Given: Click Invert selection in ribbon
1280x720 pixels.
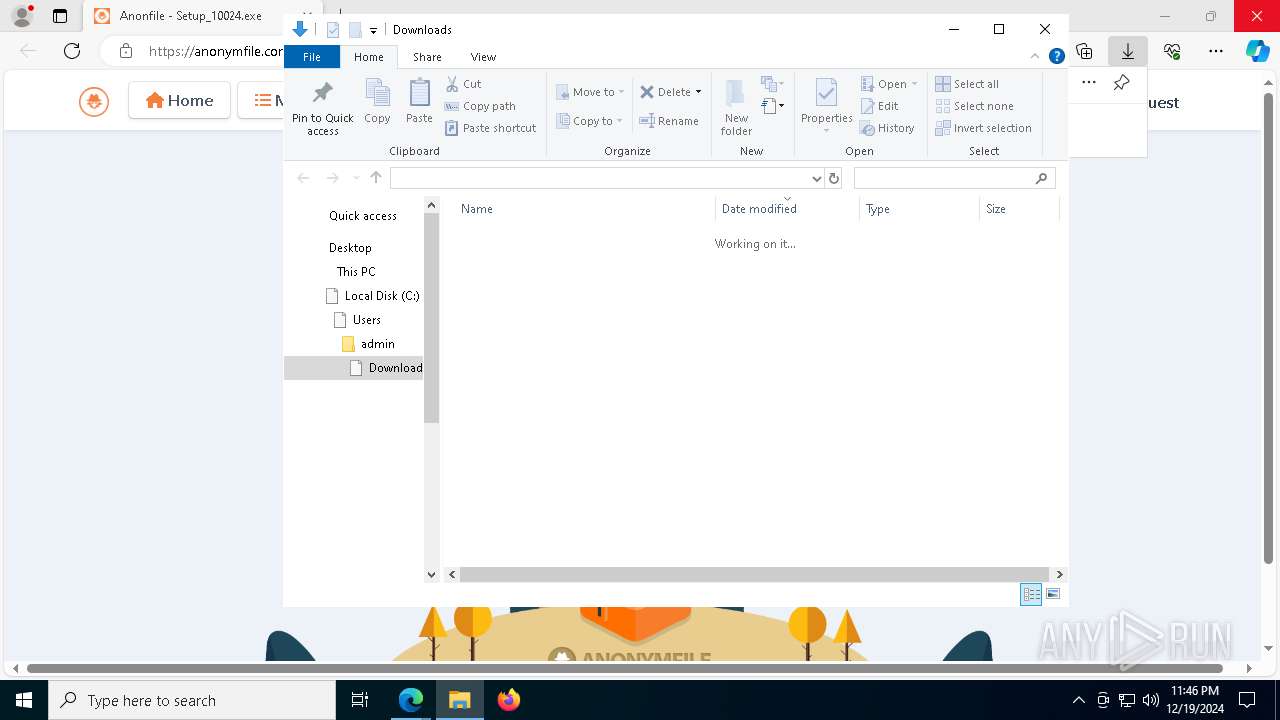Looking at the screenshot, I should 983,128.
